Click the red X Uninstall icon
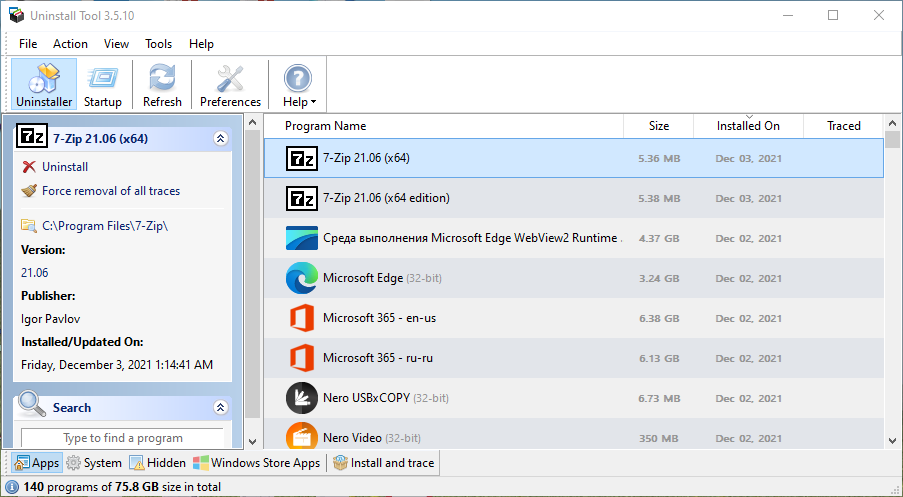 click(29, 167)
